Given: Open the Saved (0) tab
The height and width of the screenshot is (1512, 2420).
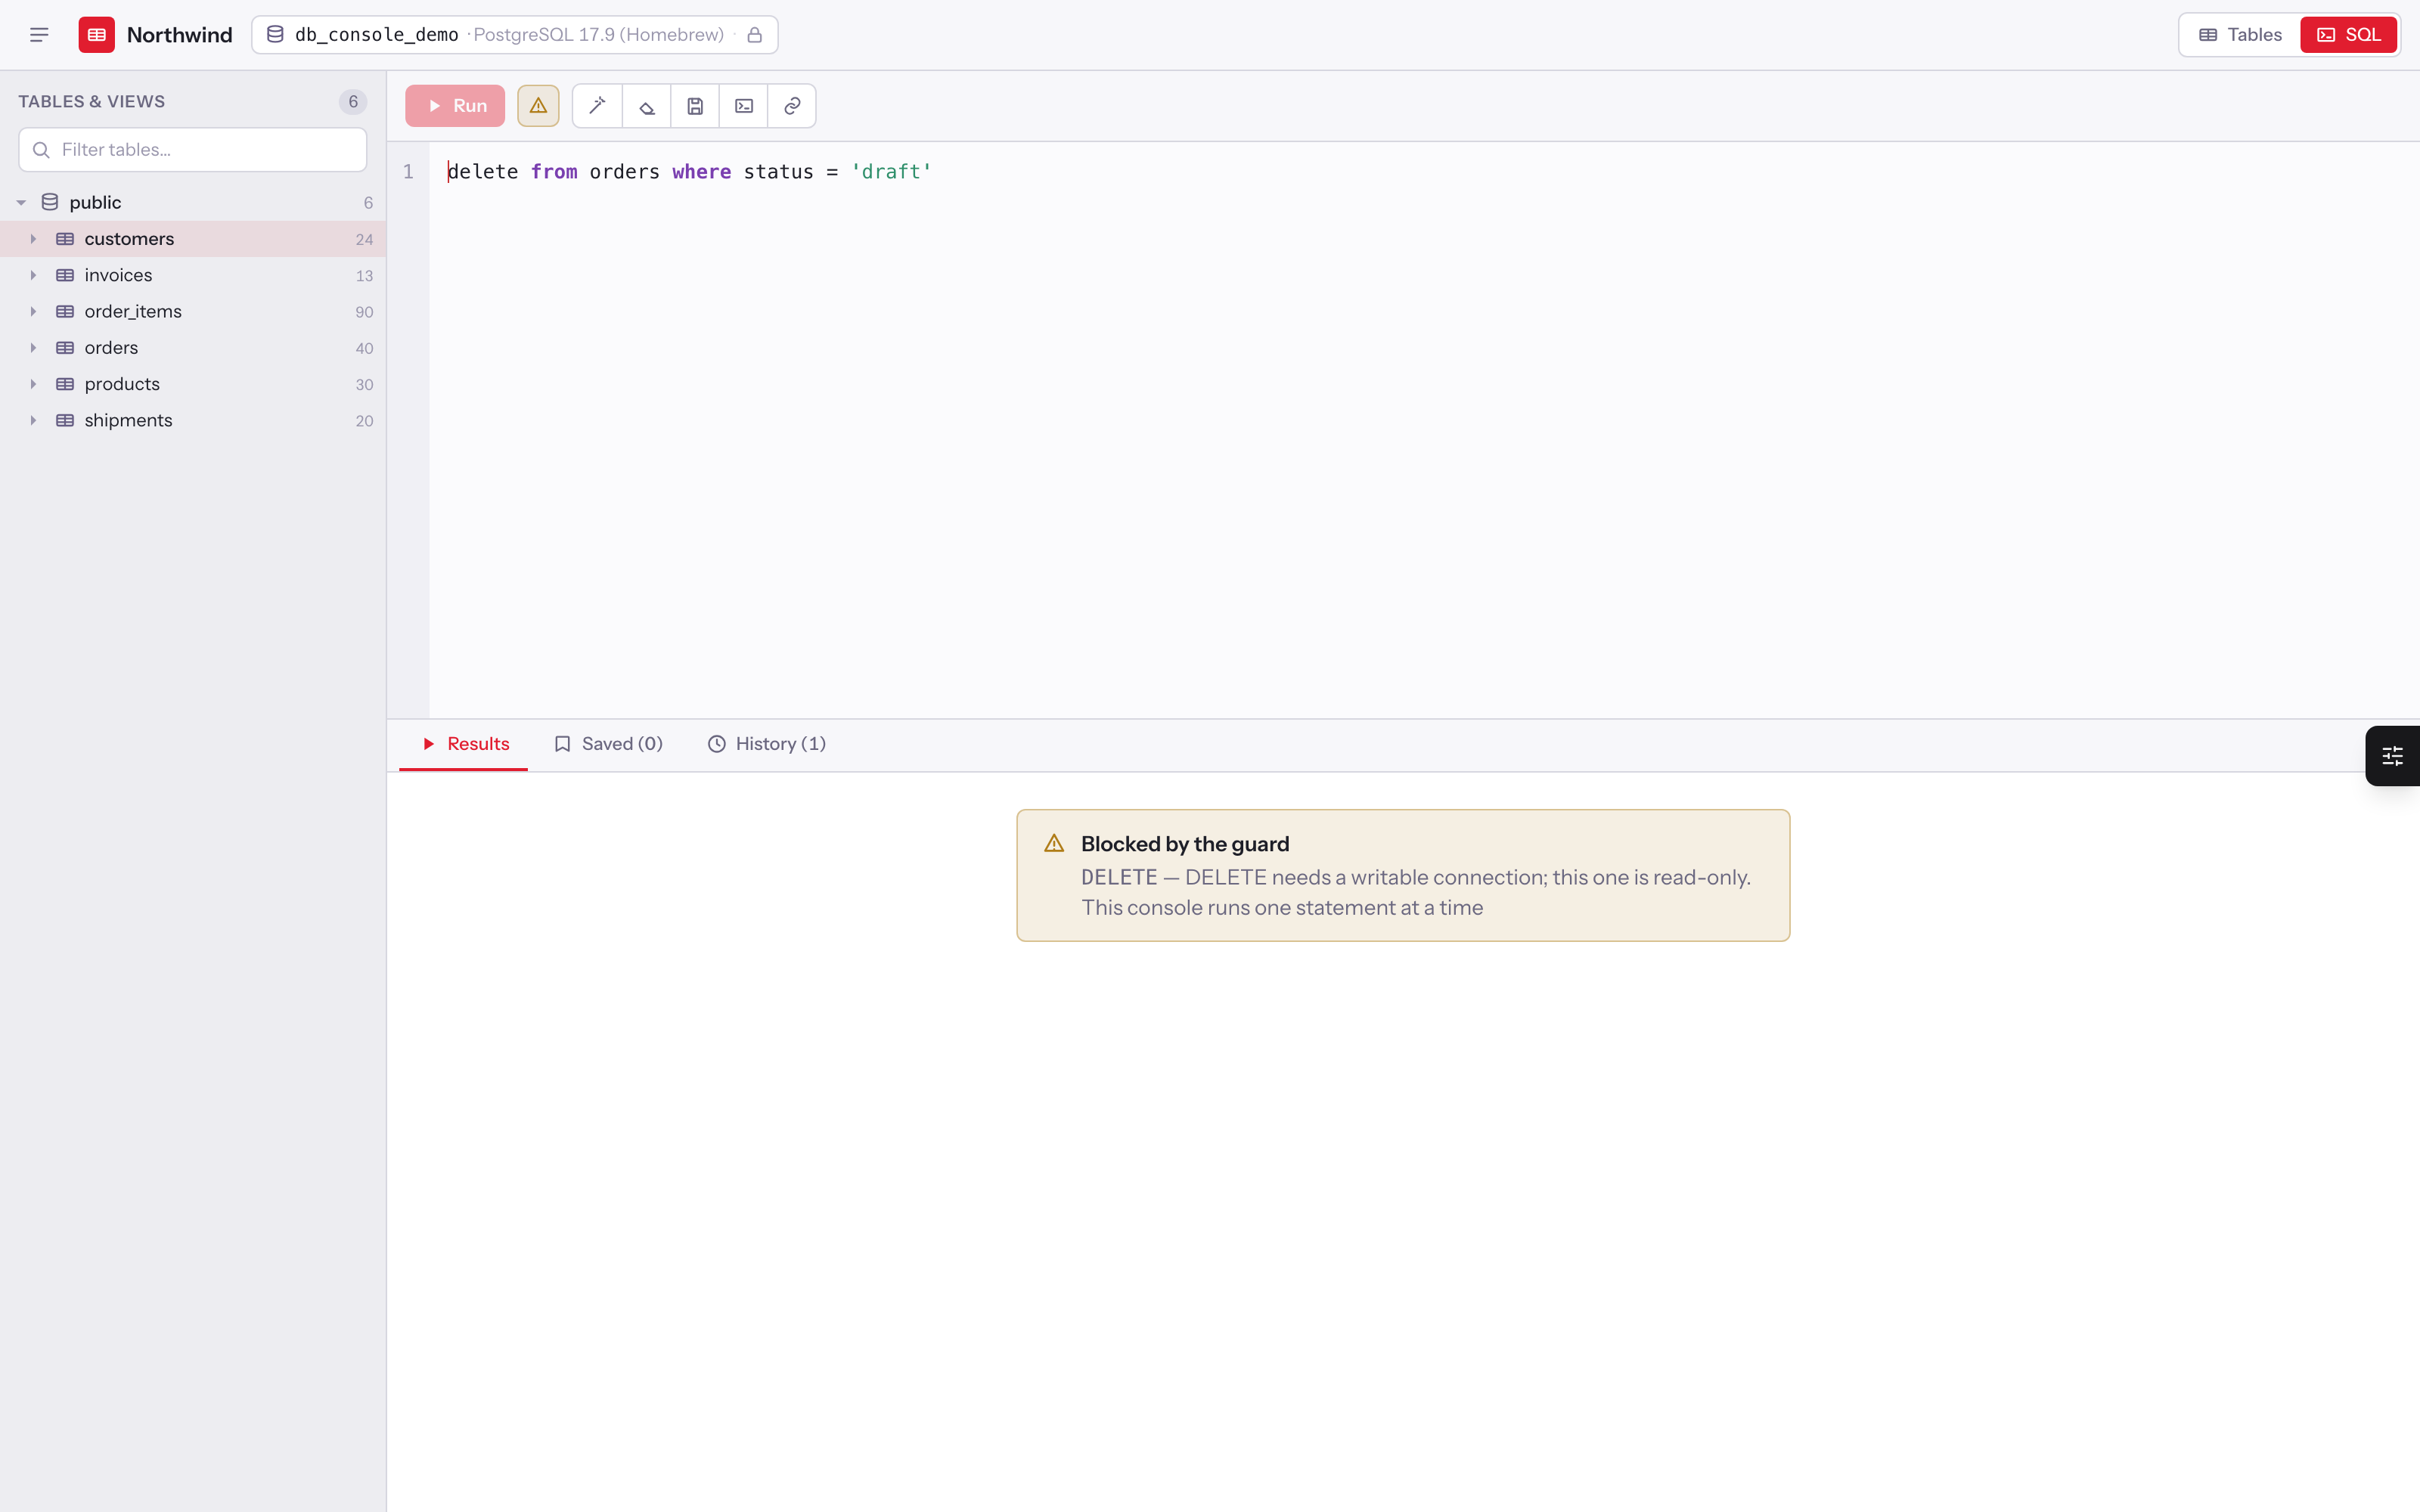Looking at the screenshot, I should pos(608,744).
